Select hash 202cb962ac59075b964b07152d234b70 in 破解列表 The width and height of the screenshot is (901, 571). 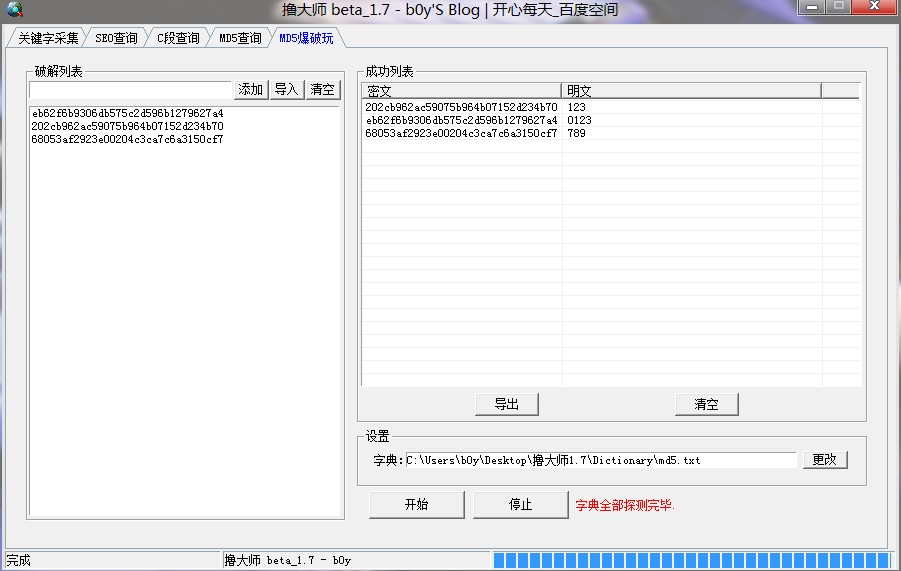[x=128, y=126]
